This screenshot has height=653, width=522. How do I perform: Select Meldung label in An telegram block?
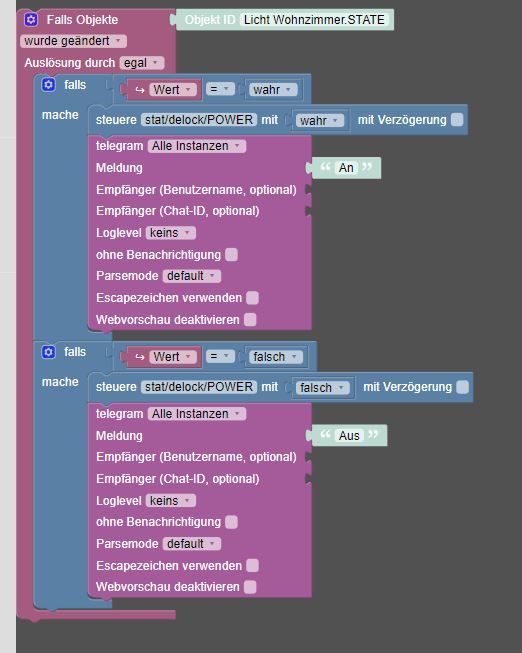(119, 168)
